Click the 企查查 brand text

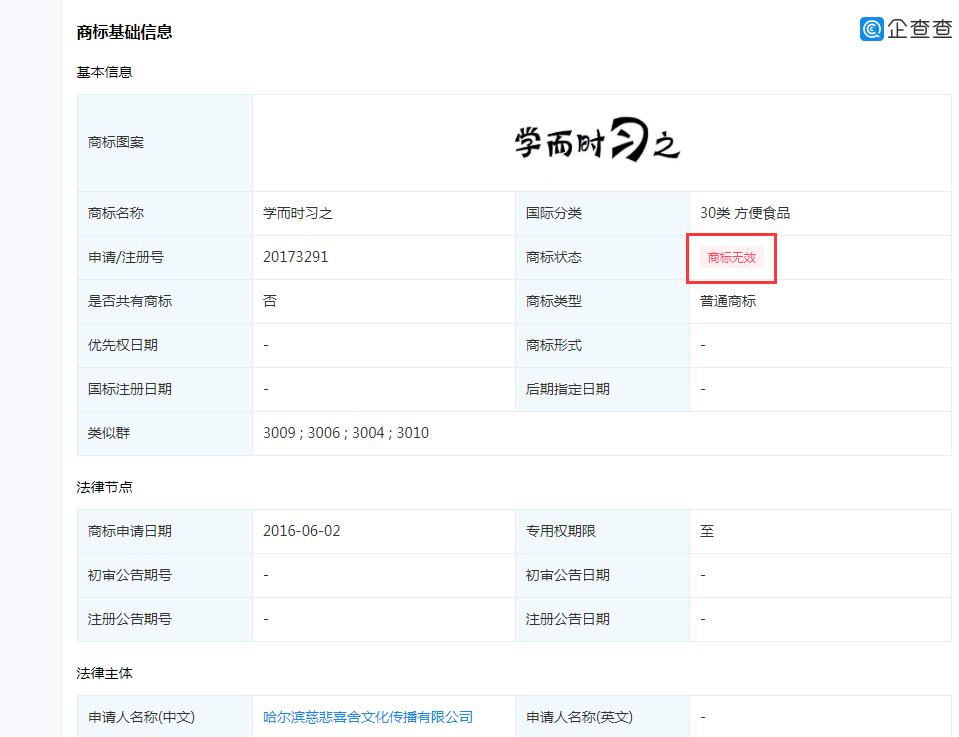coord(919,29)
